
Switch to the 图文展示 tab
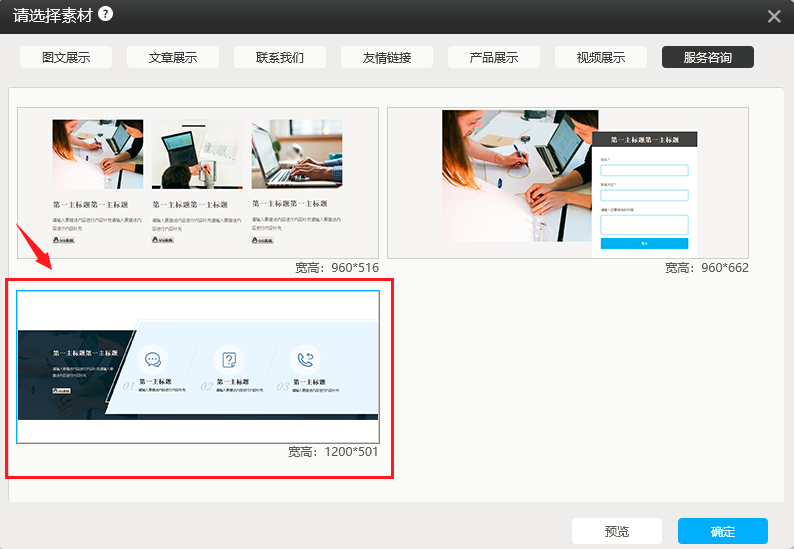[66, 57]
